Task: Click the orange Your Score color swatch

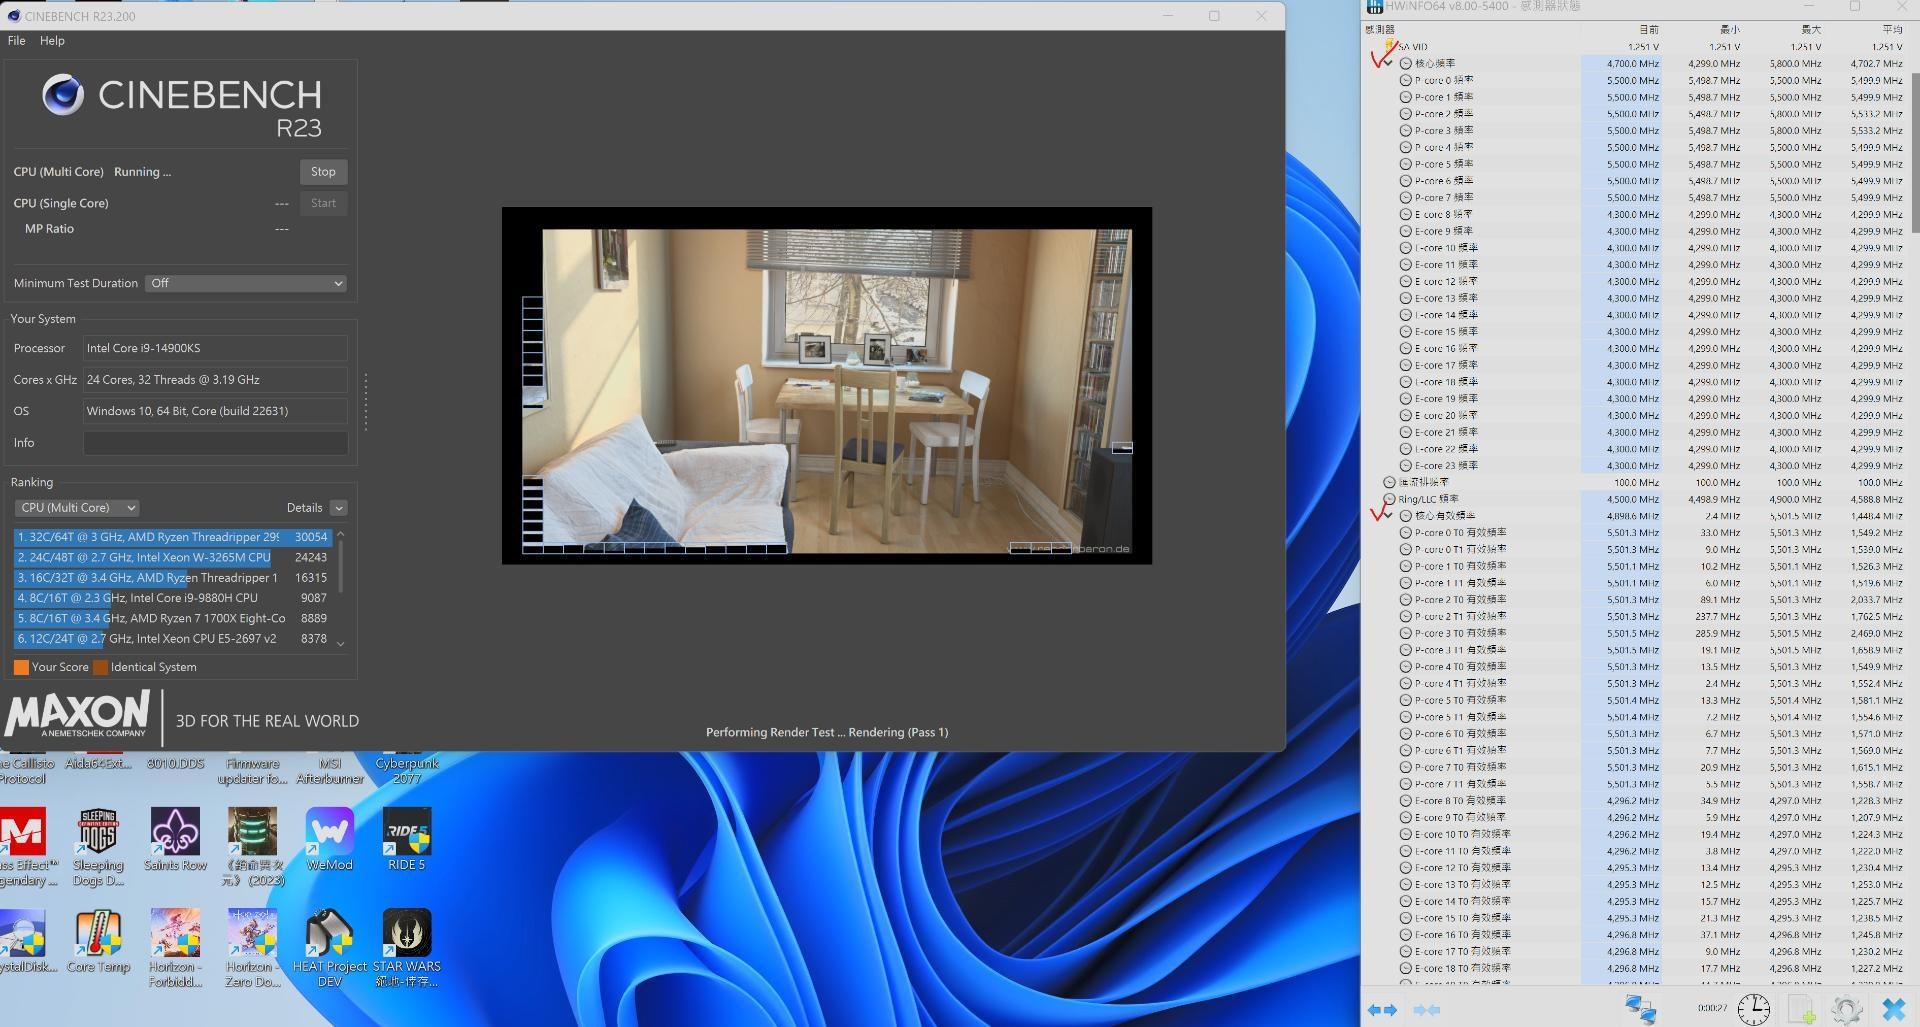Action: pos(21,667)
